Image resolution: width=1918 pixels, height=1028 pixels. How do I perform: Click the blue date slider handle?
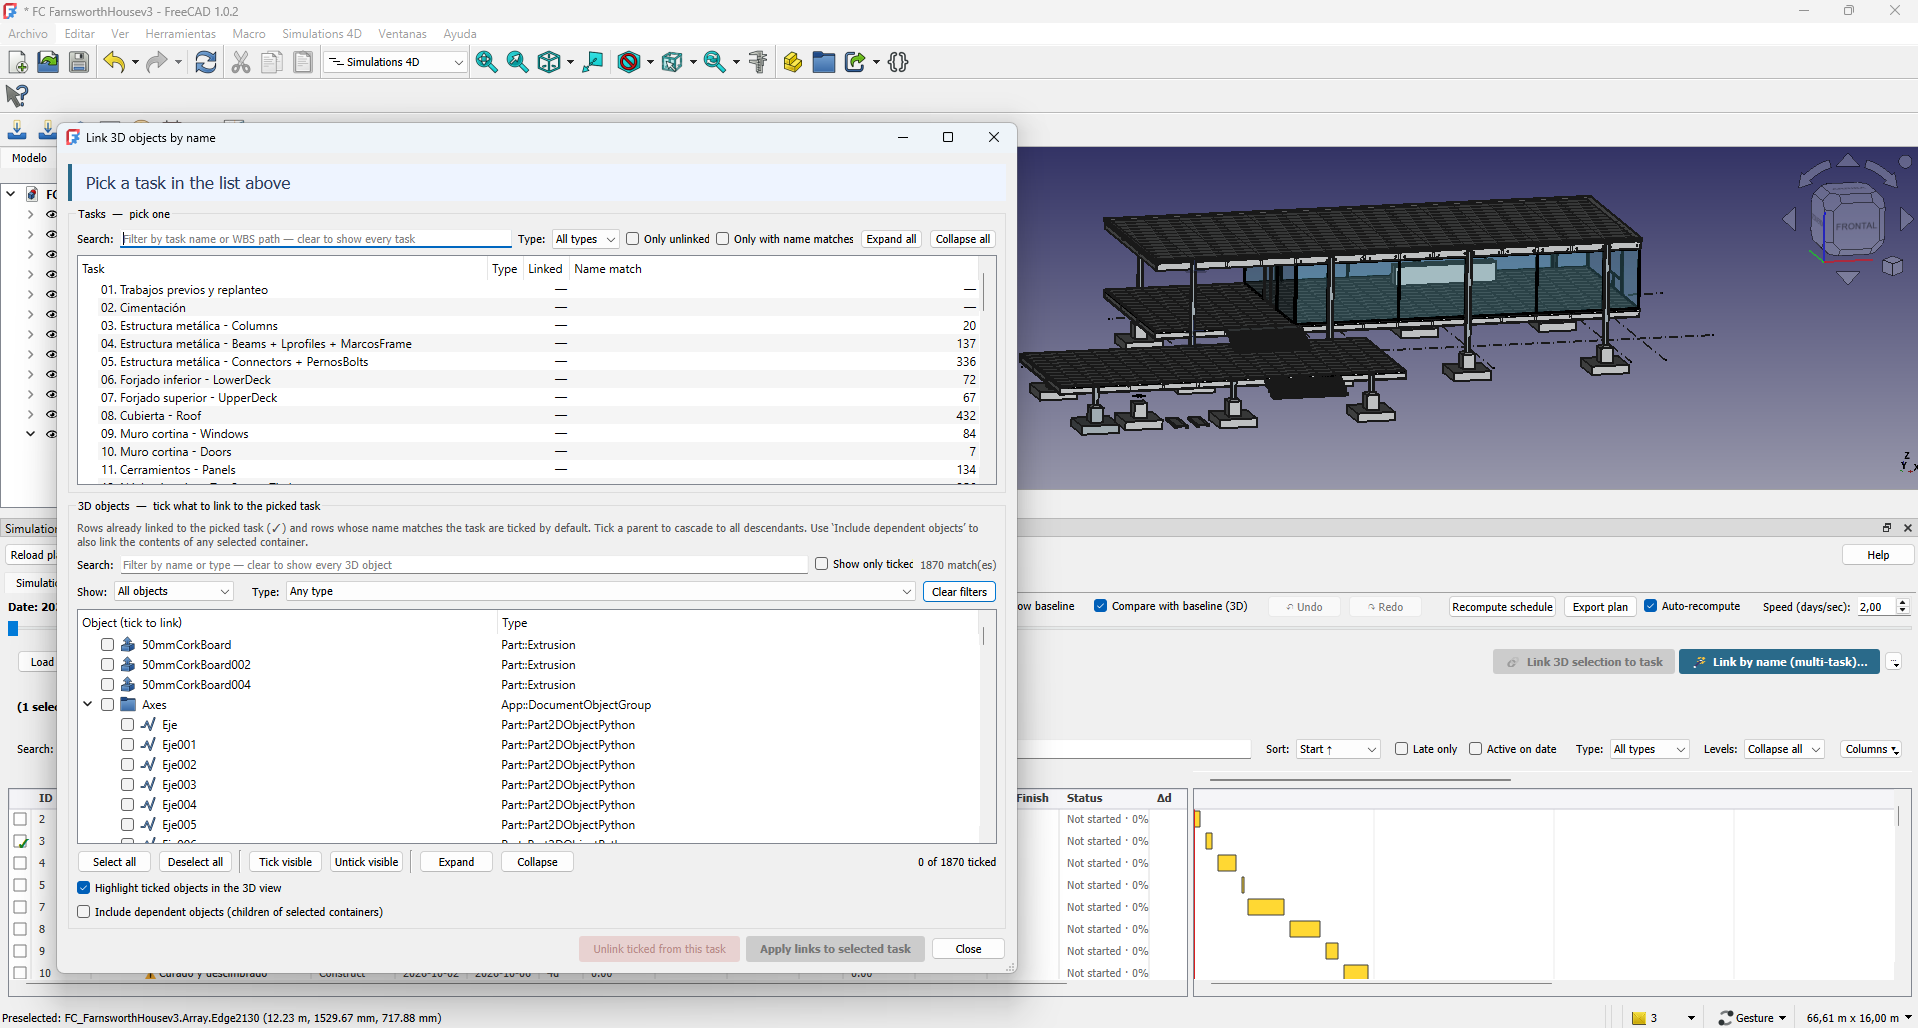click(13, 629)
